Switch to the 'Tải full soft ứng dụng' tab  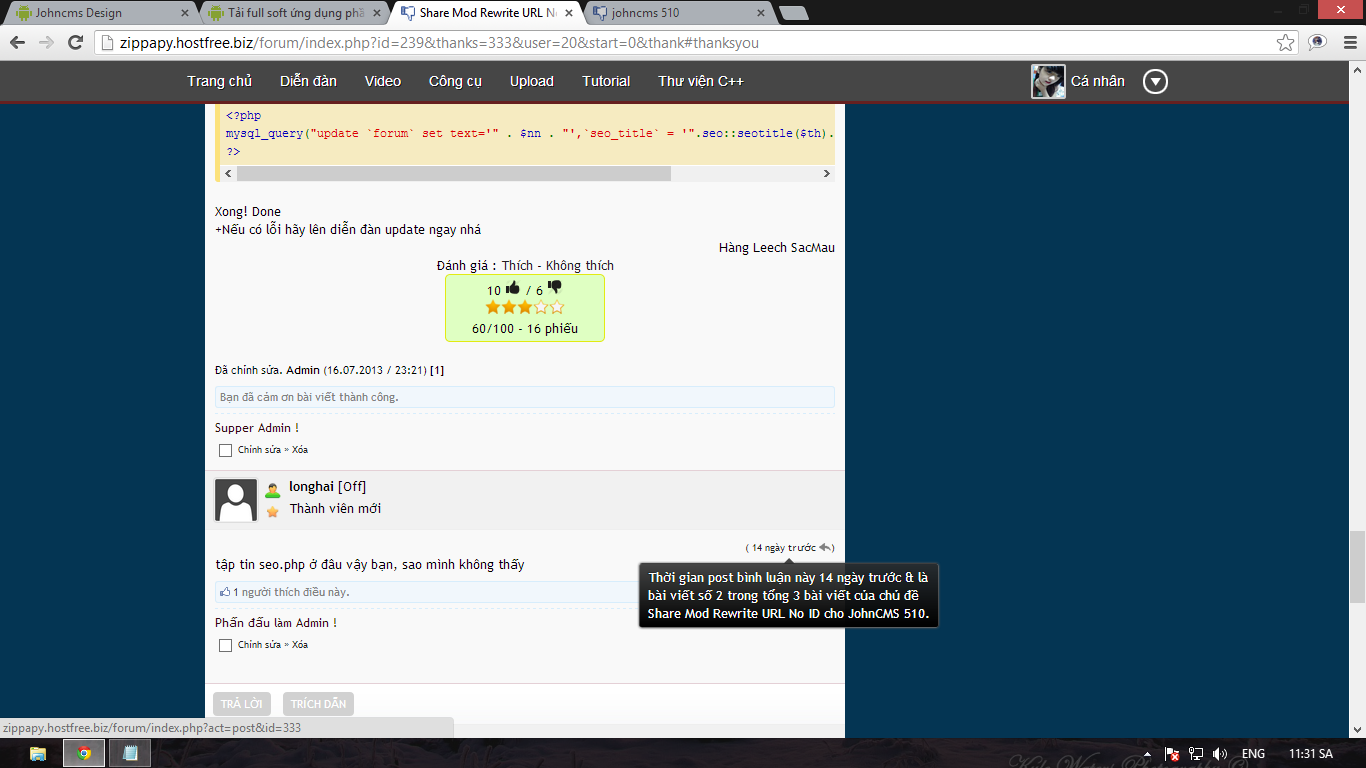pyautogui.click(x=290, y=13)
